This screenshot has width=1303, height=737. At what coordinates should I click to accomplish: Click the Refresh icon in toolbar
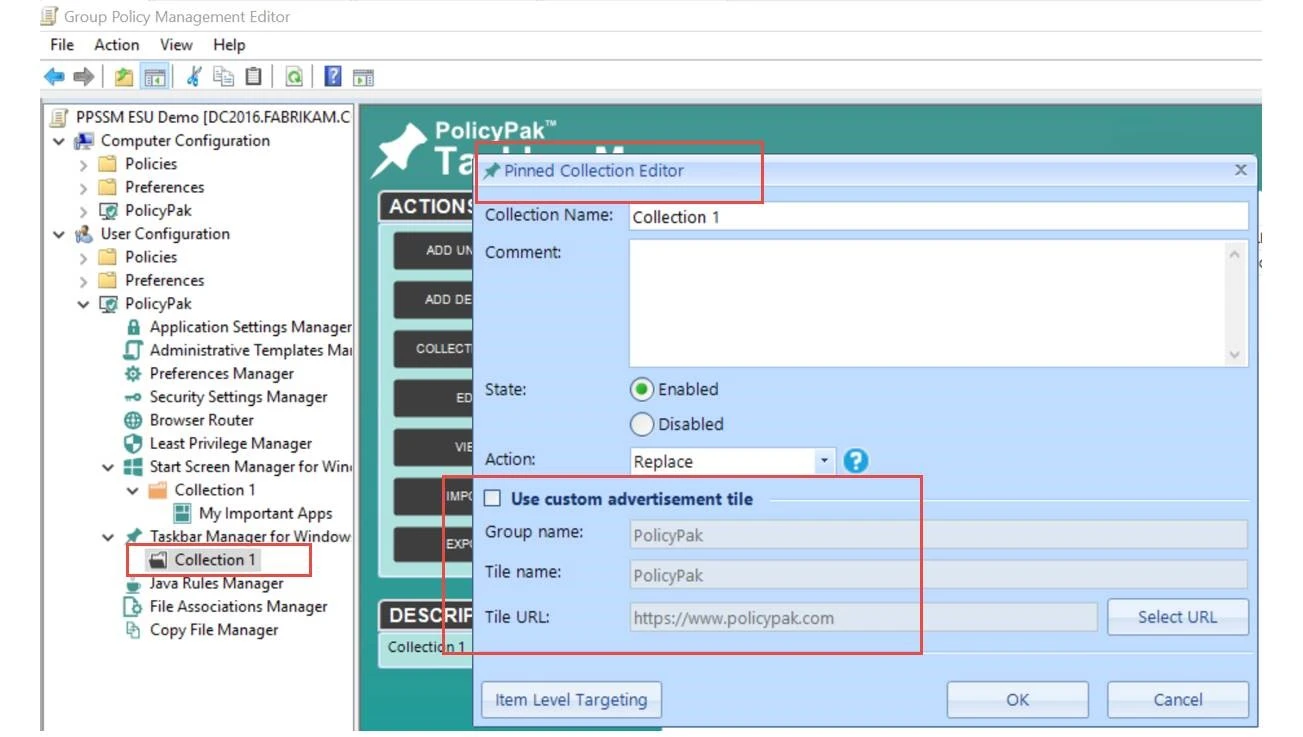pyautogui.click(x=294, y=77)
